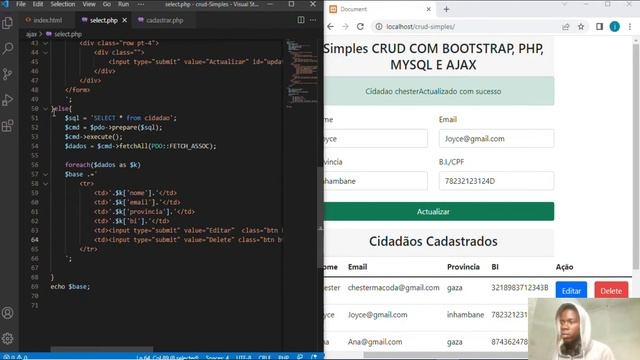
Task: Click the Provincia table column header
Action: [463, 267]
